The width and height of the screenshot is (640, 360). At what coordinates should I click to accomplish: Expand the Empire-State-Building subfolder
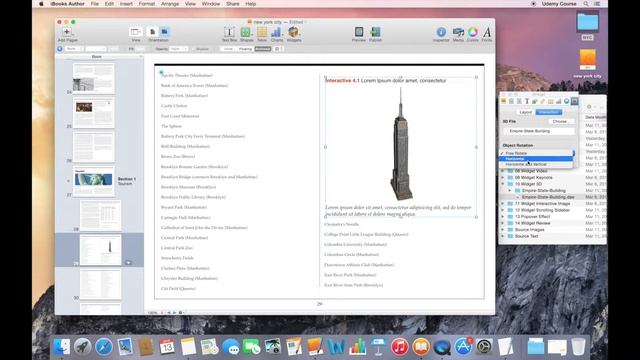pyautogui.click(x=509, y=190)
